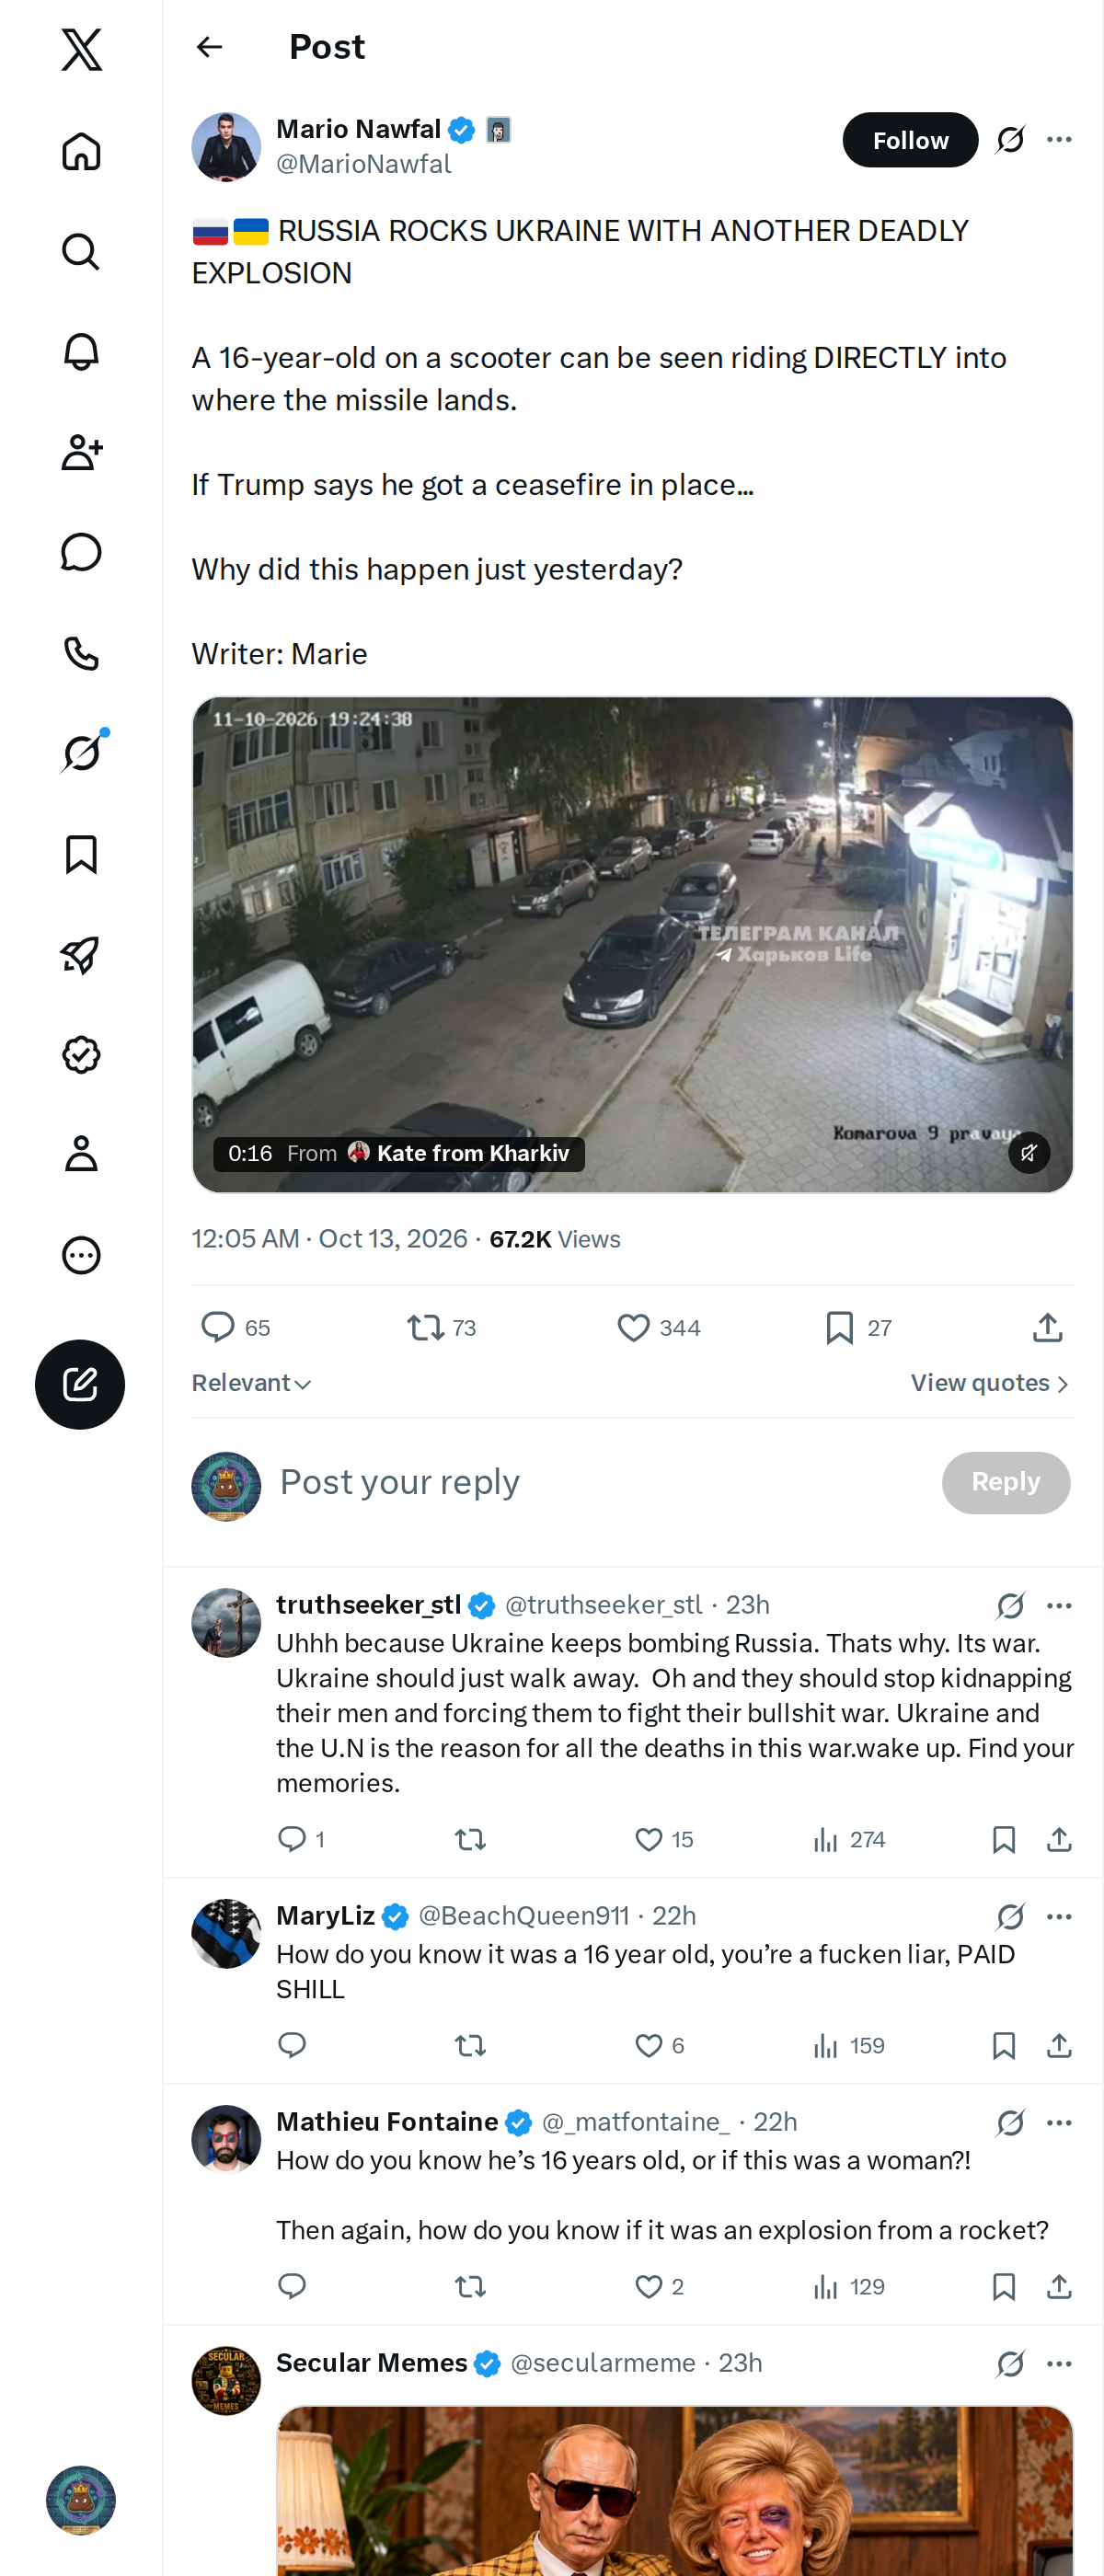Open more options on MaryLiz's reply

(1059, 1916)
